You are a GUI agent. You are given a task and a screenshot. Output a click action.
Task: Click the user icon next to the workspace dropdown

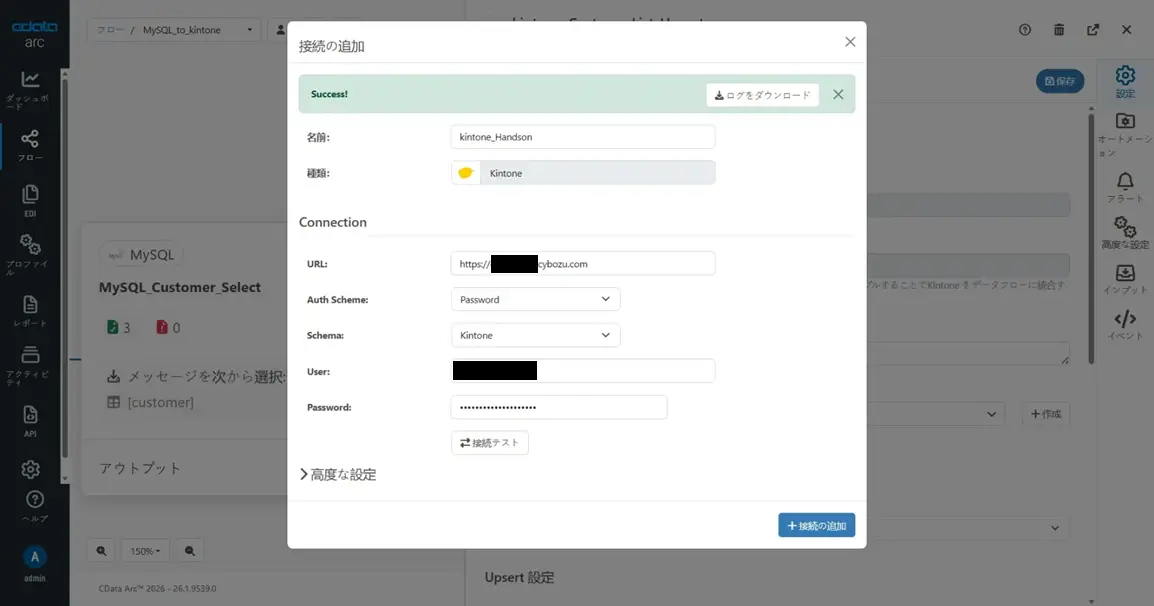point(280,30)
